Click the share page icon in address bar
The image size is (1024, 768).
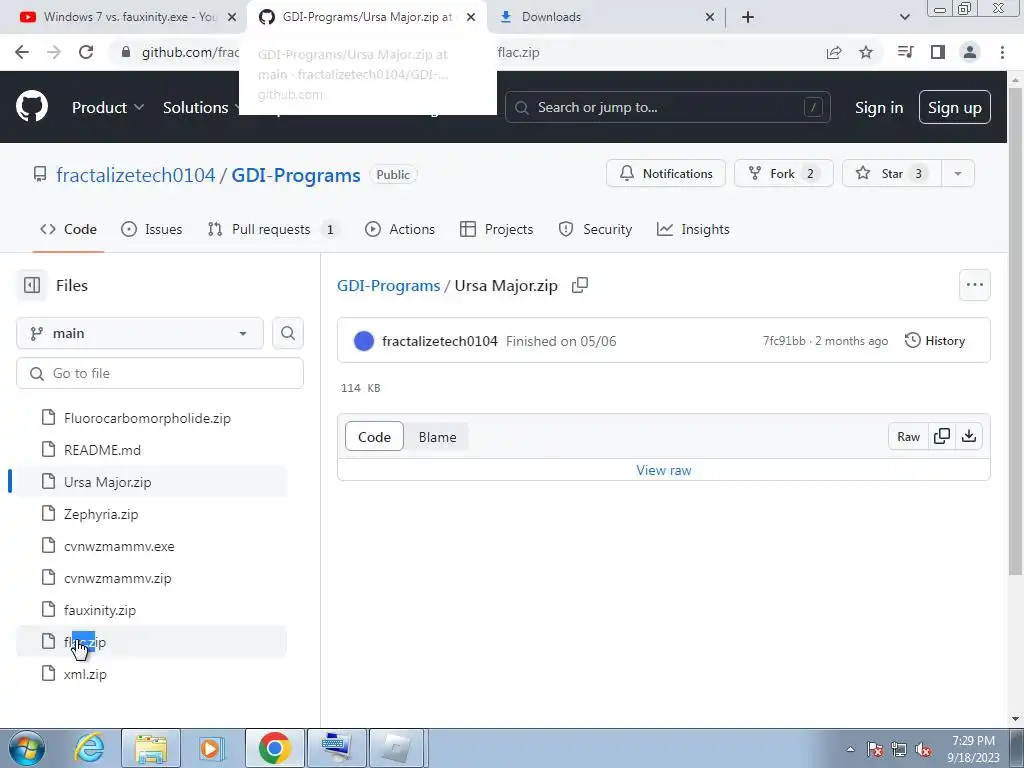click(833, 52)
